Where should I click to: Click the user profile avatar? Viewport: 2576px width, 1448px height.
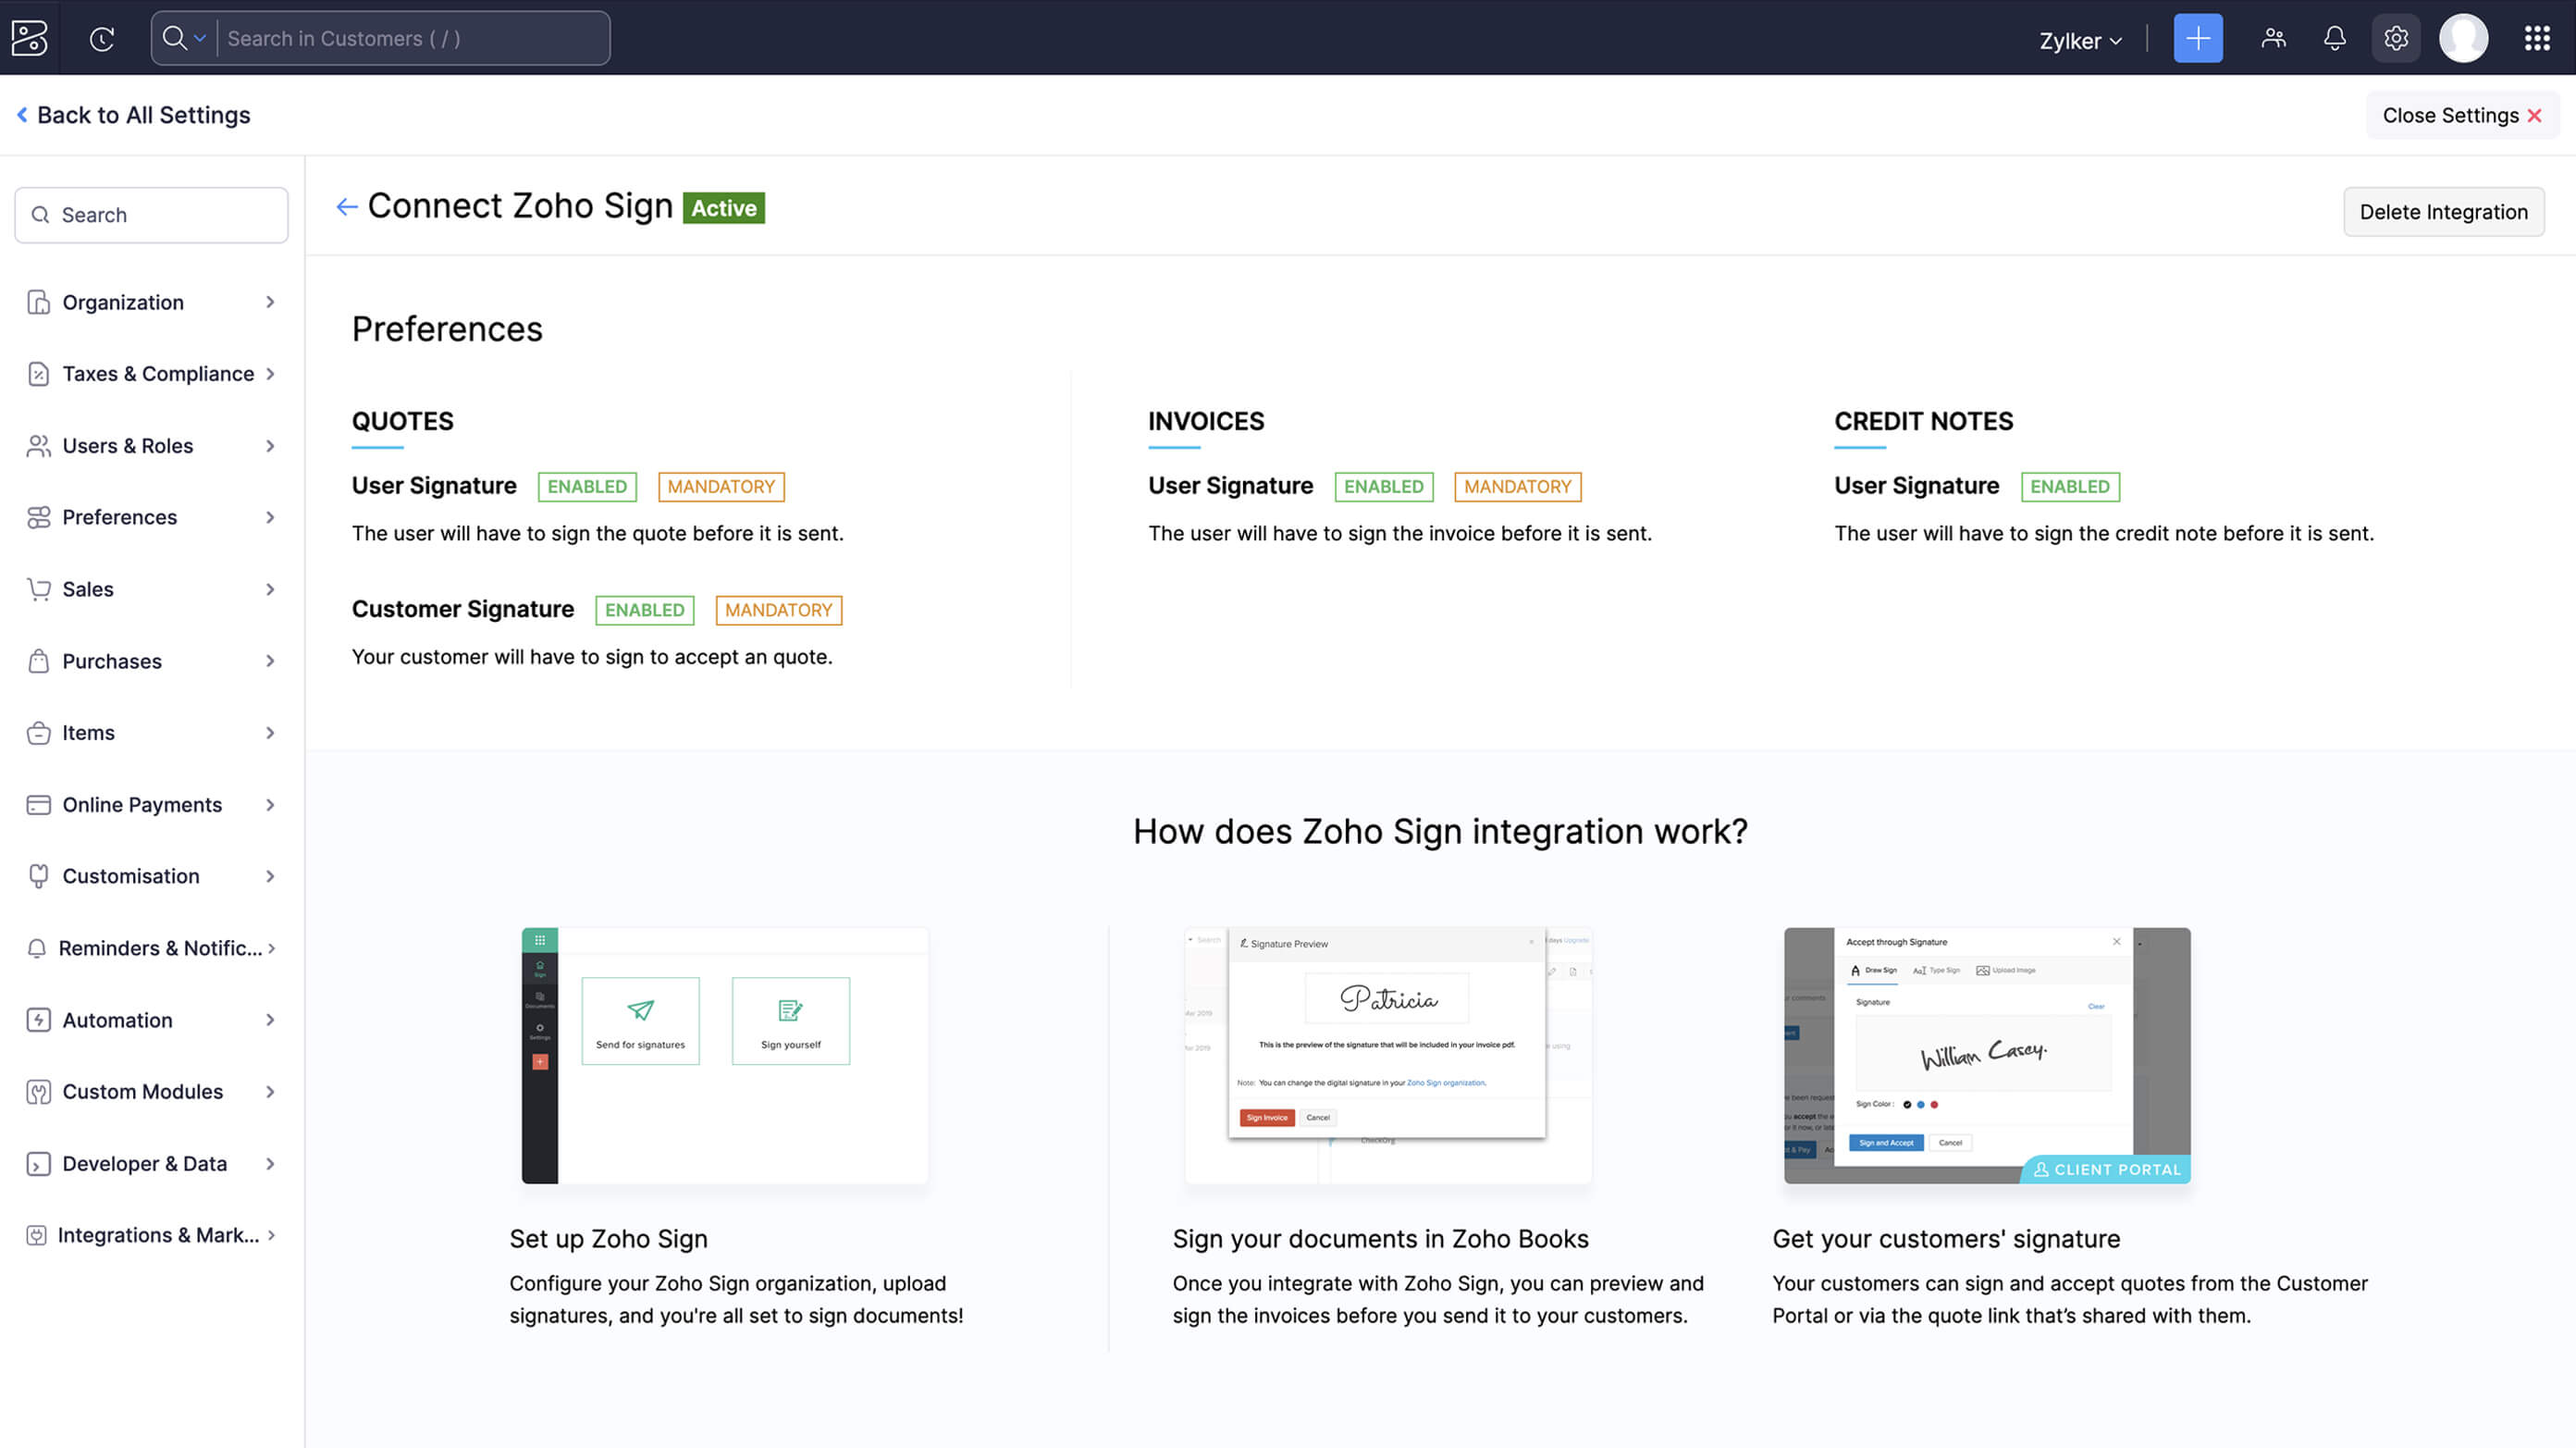click(x=2463, y=38)
